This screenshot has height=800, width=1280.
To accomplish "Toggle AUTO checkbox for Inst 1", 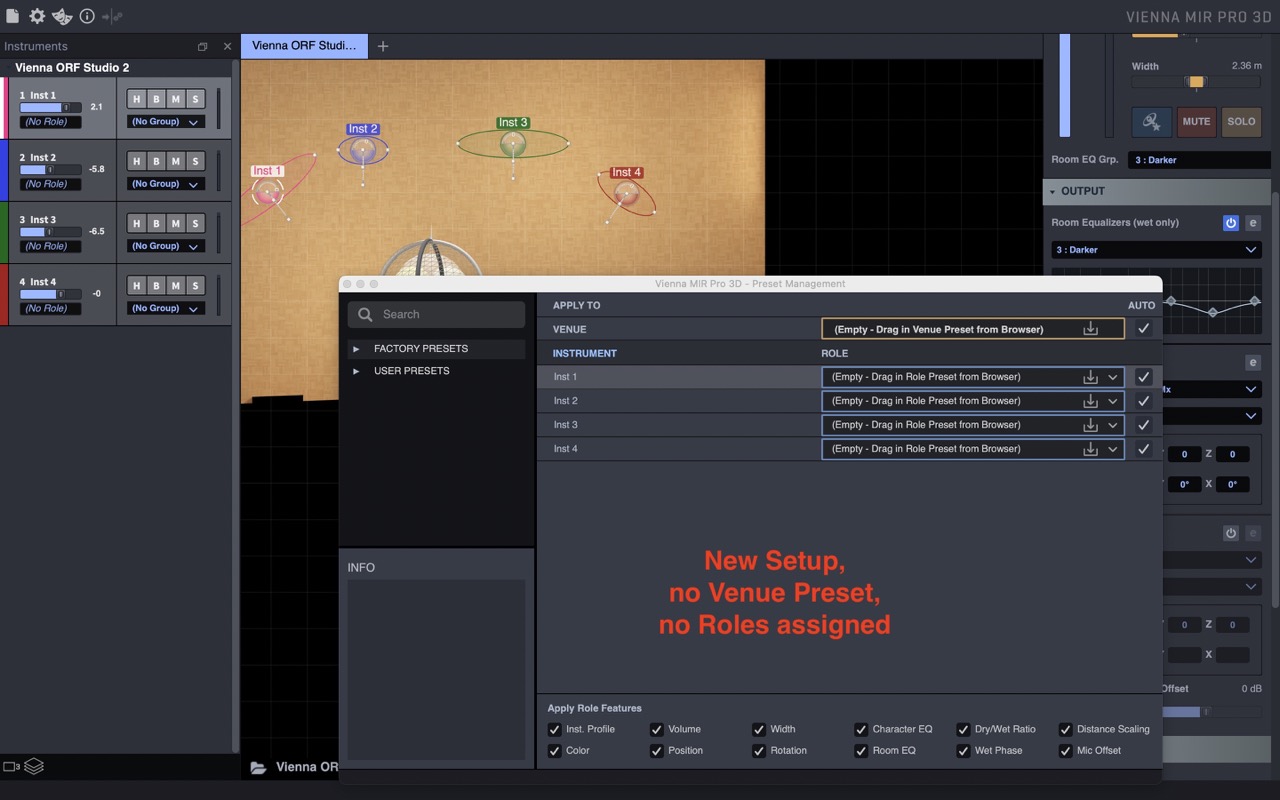I will 1144,377.
